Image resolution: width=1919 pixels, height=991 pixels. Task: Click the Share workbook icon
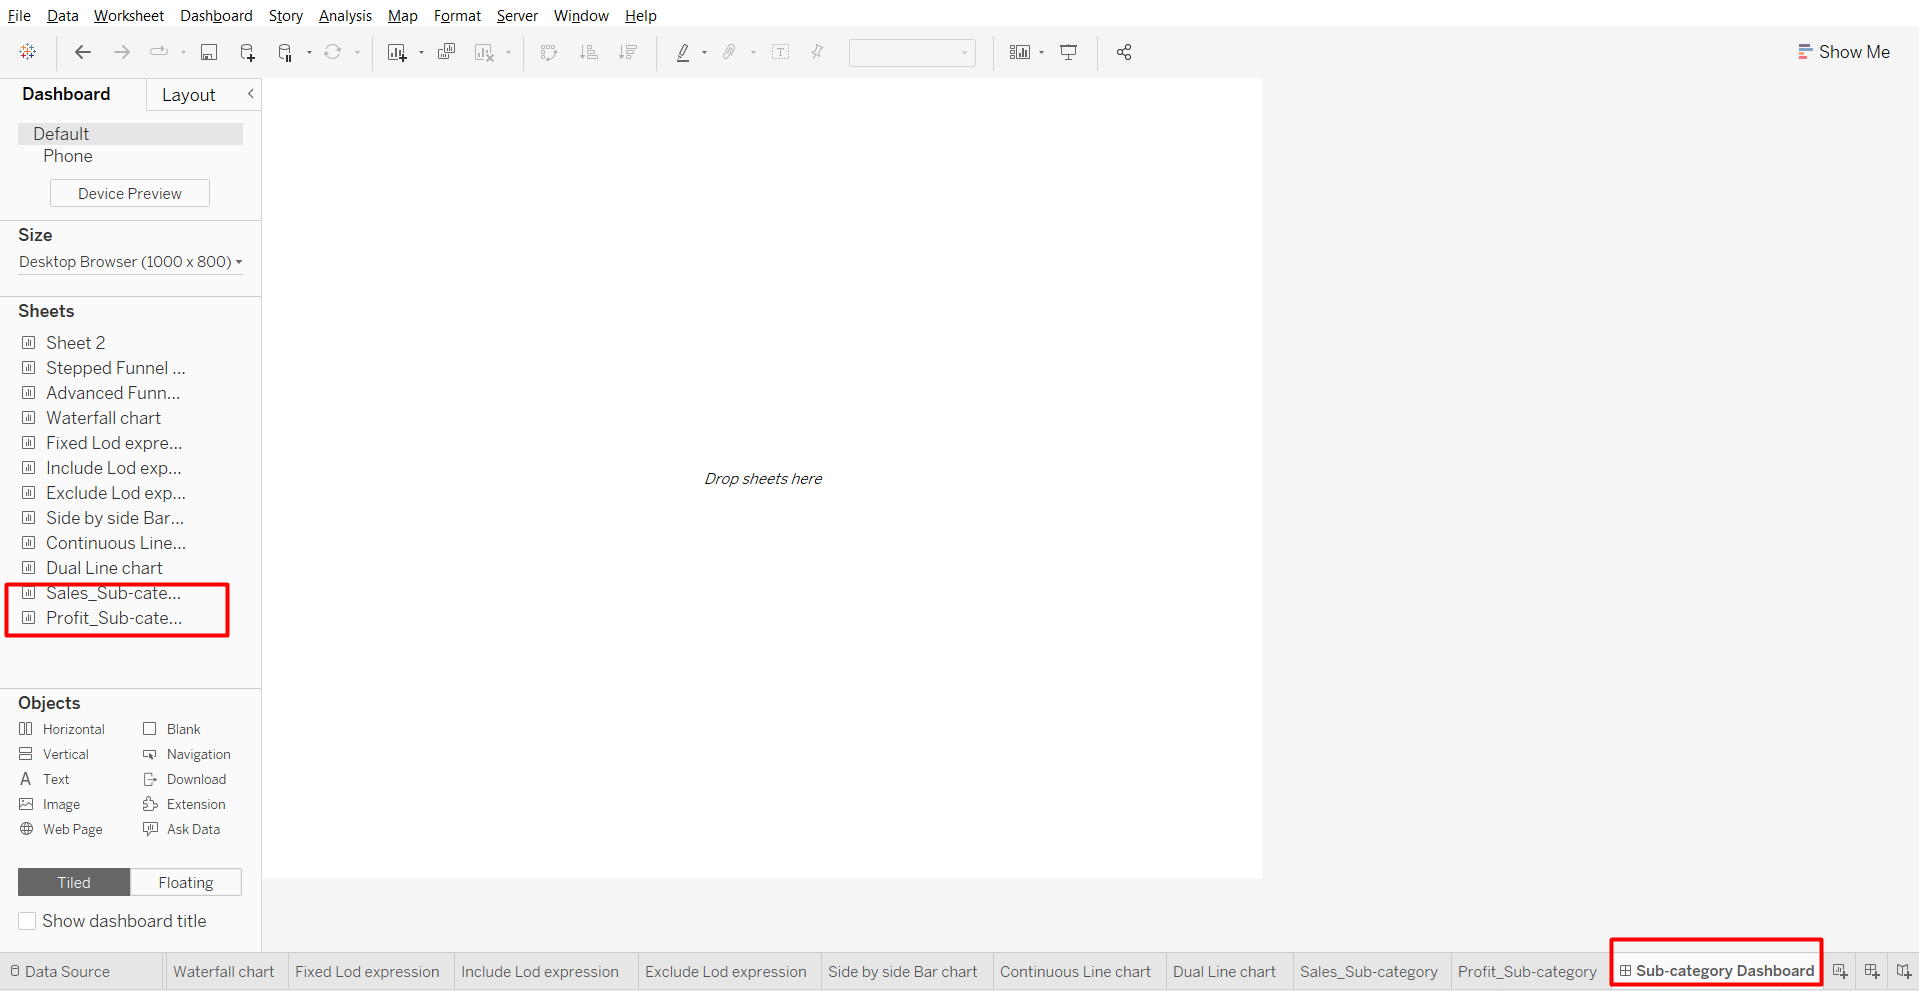[1124, 52]
